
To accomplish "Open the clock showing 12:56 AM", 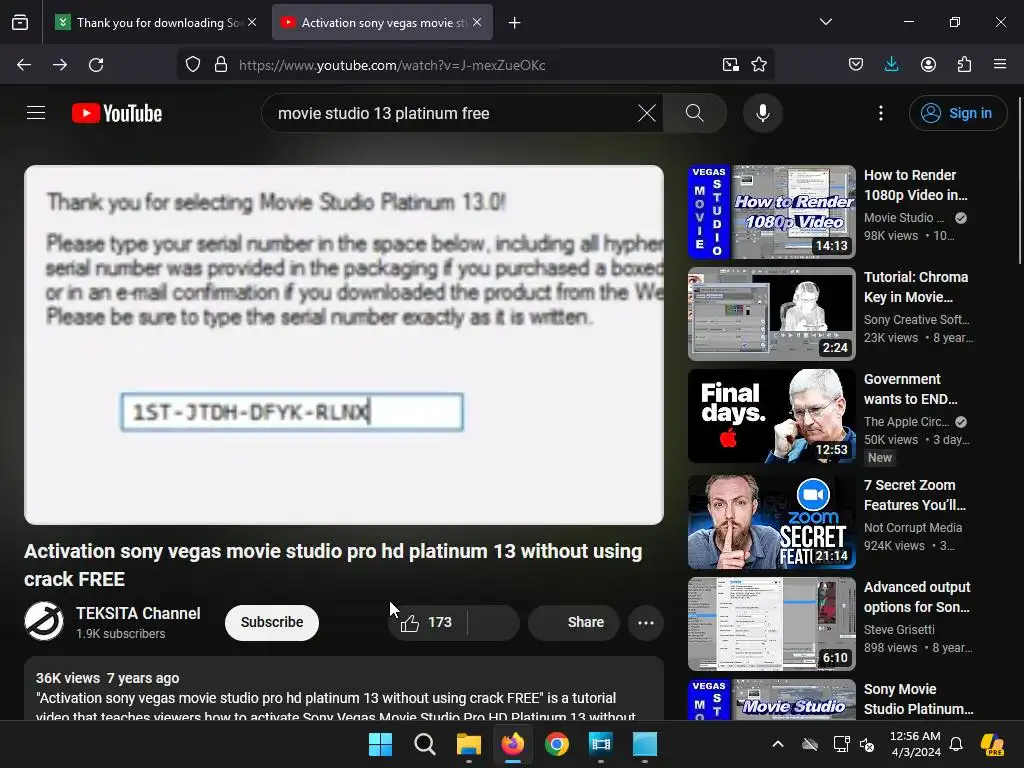I will [x=915, y=744].
